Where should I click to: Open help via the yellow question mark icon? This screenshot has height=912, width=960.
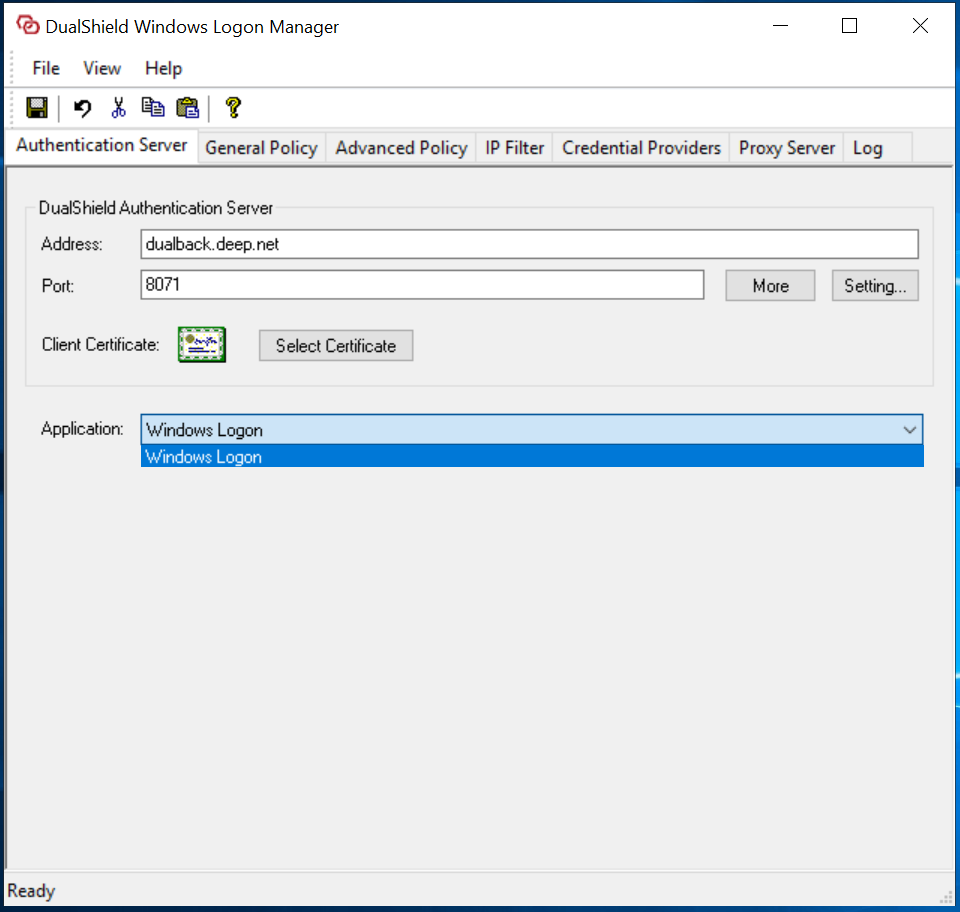233,108
